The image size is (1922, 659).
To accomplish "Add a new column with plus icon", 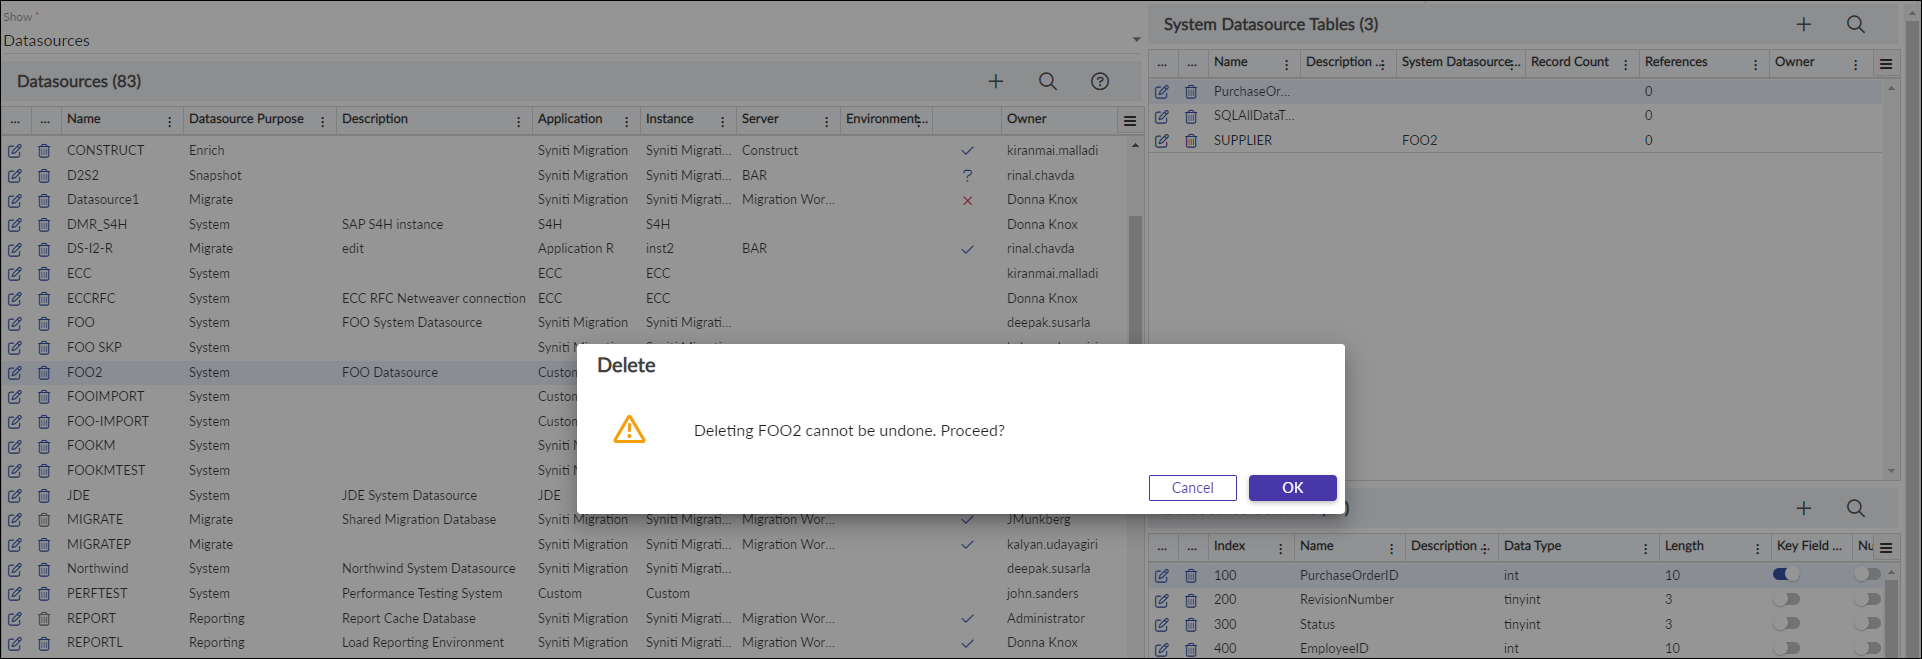I will [1804, 508].
